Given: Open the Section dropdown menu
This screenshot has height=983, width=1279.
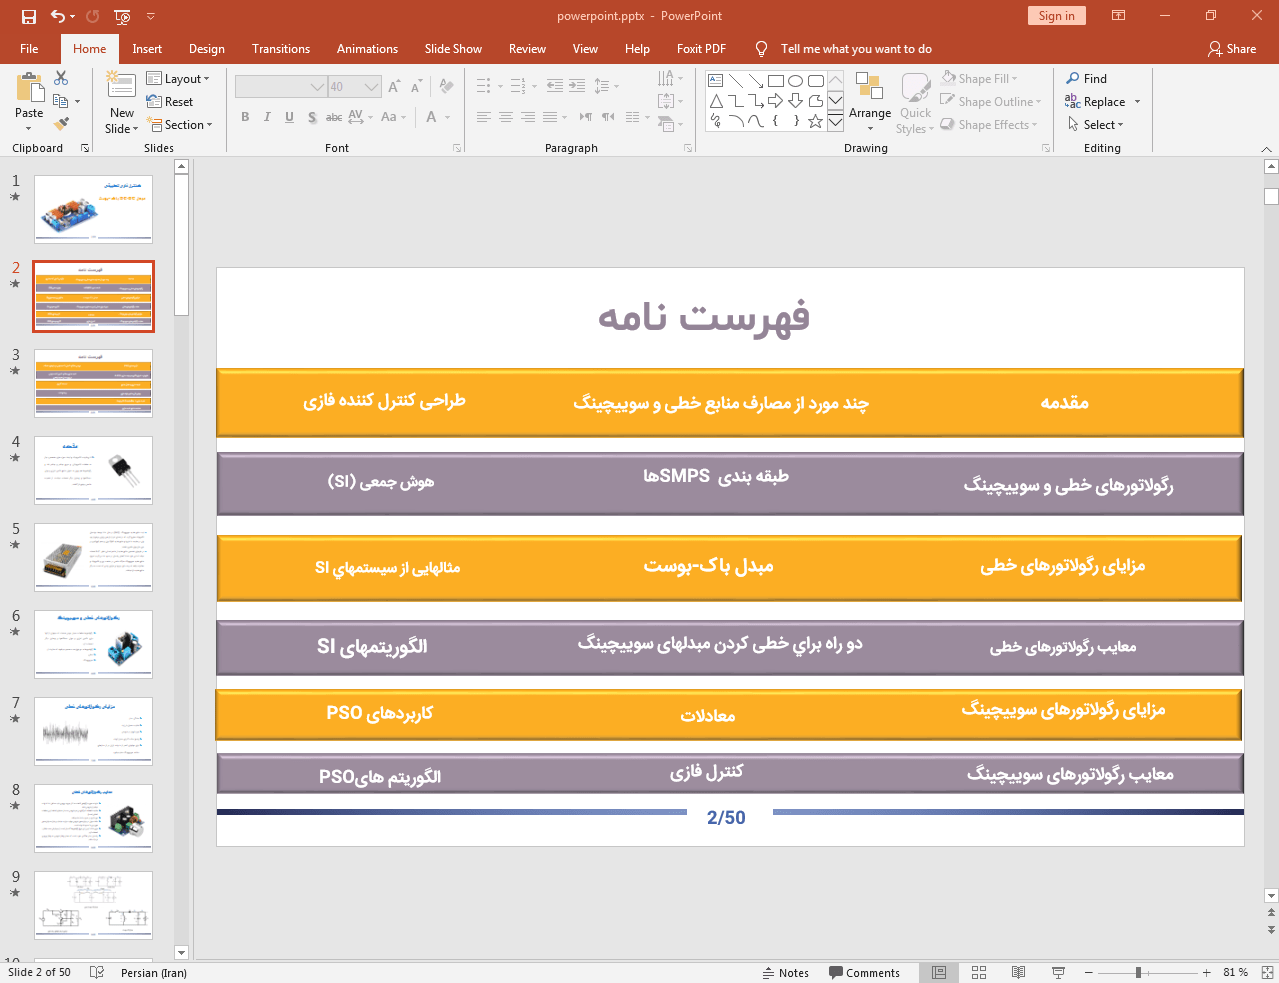Looking at the screenshot, I should tap(180, 125).
